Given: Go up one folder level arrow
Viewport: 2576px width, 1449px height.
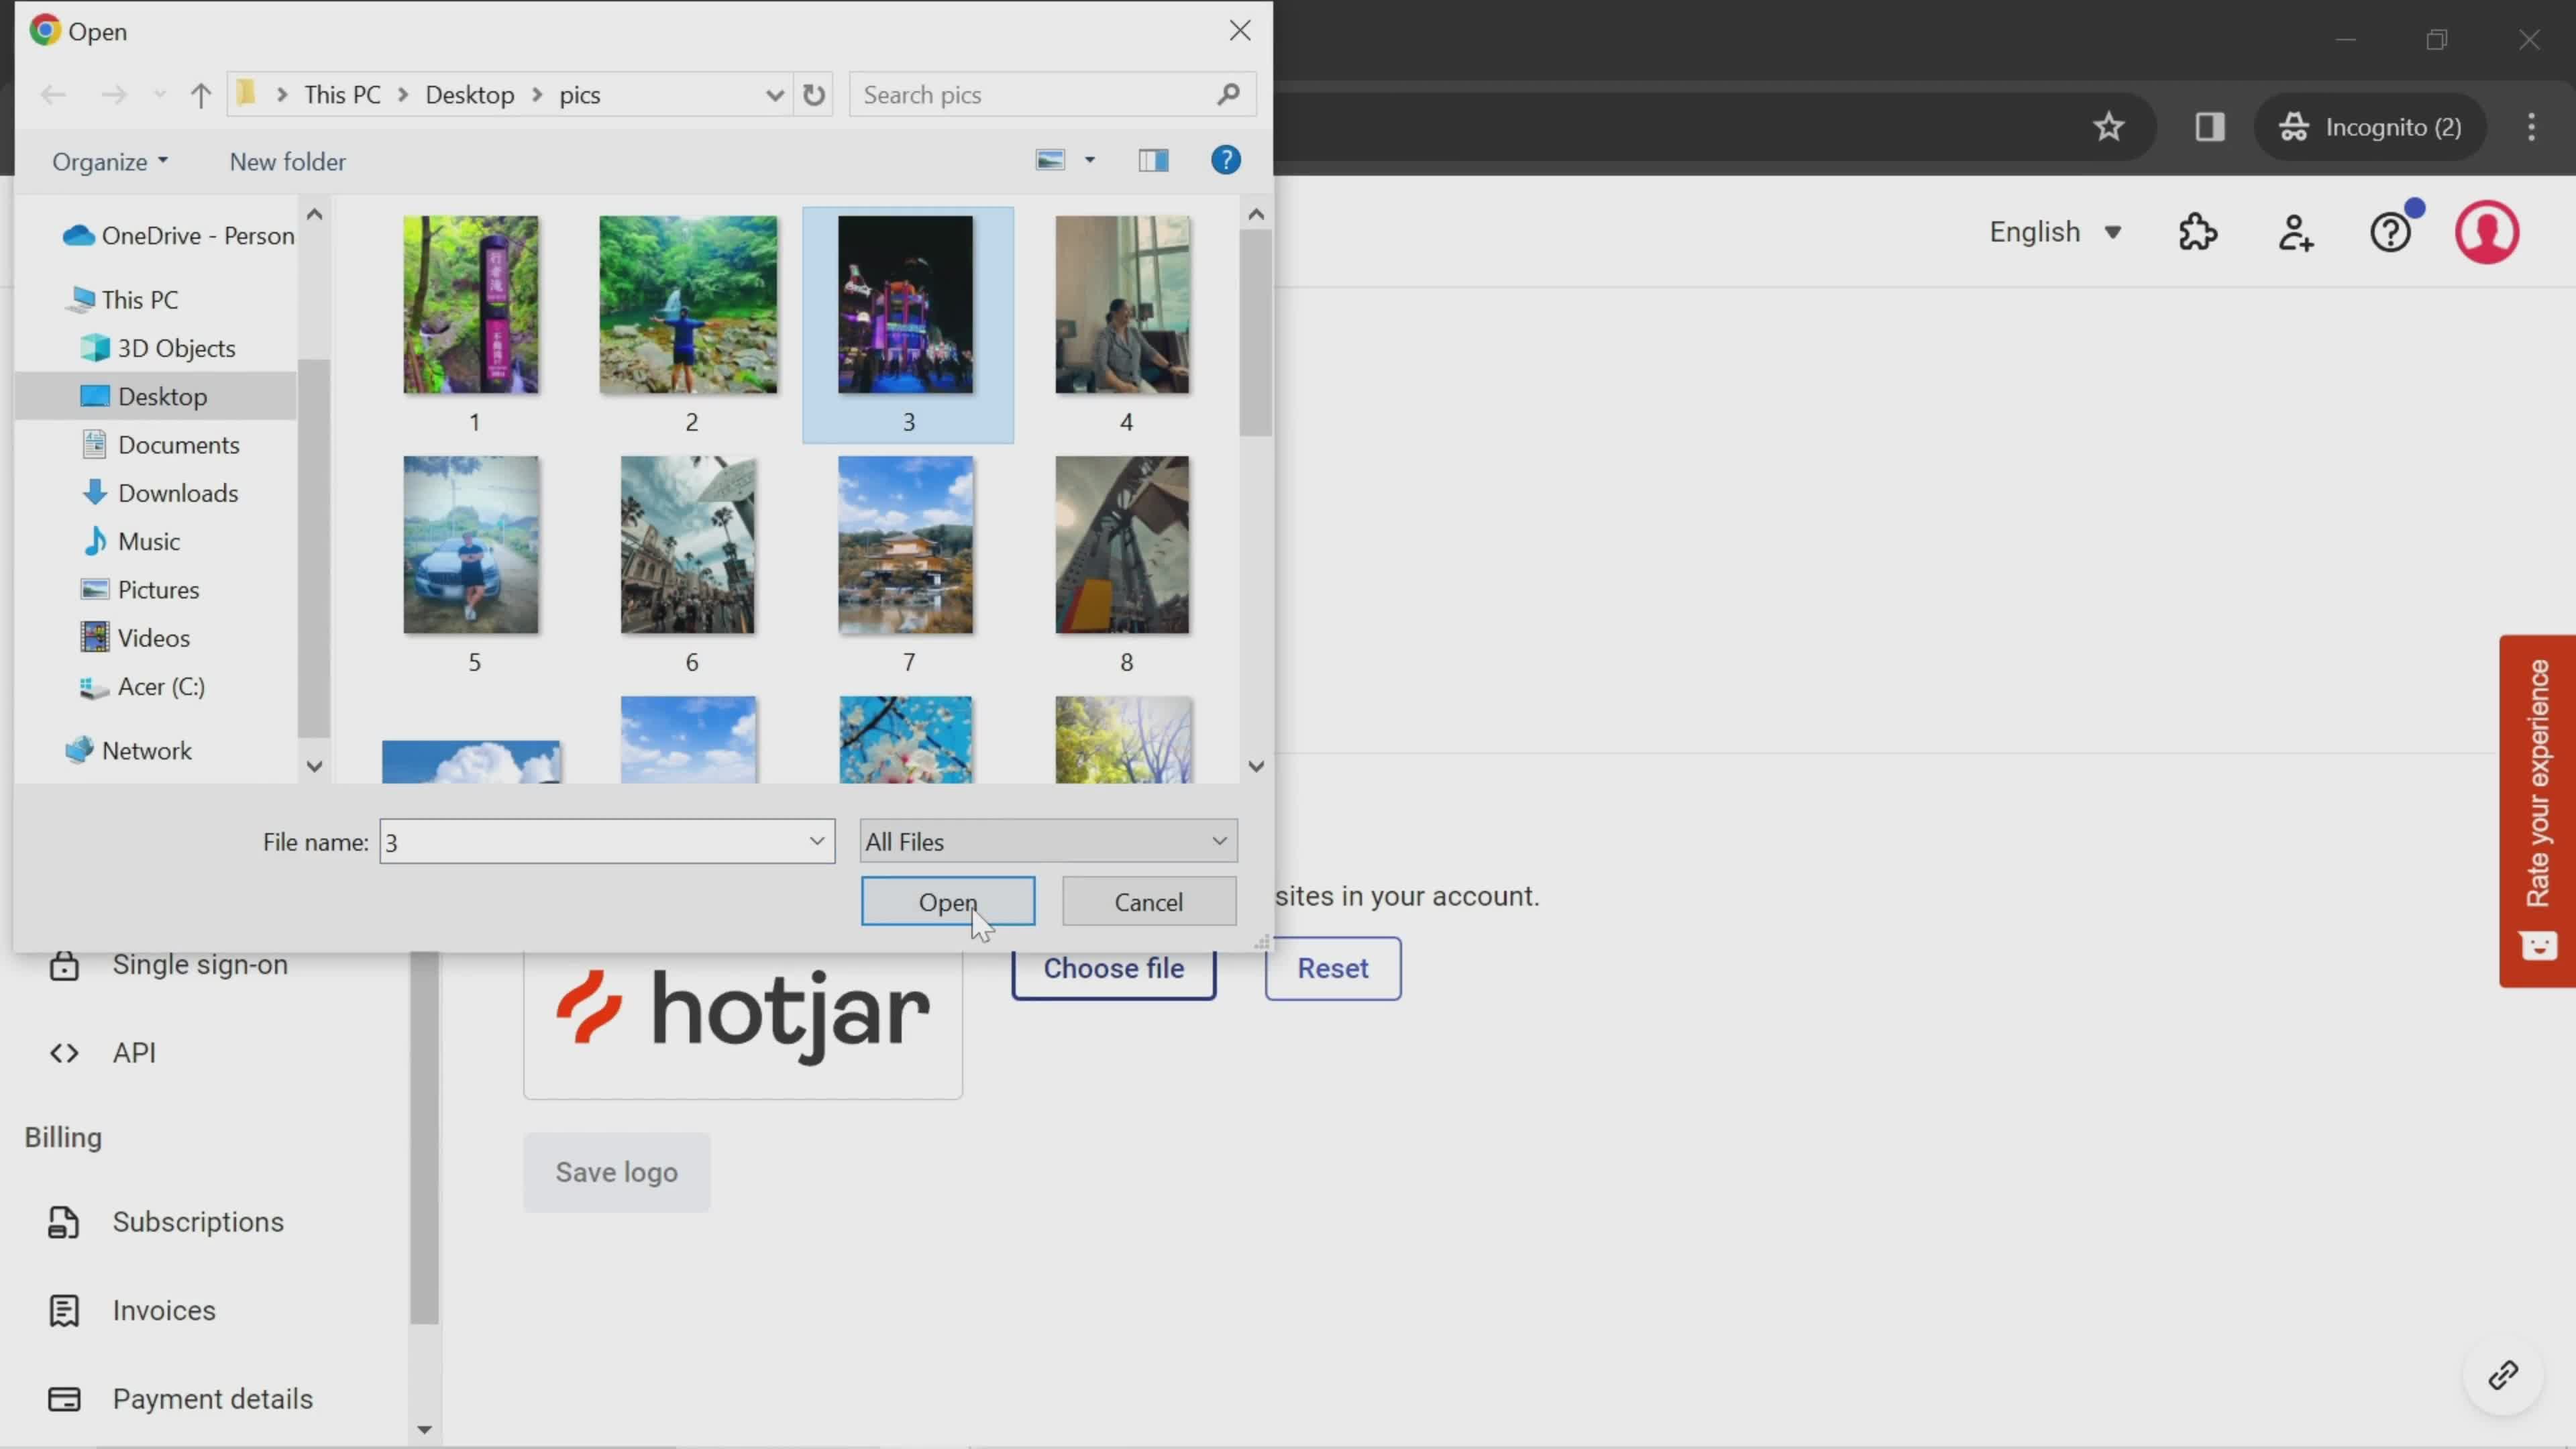Looking at the screenshot, I should coord(201,95).
